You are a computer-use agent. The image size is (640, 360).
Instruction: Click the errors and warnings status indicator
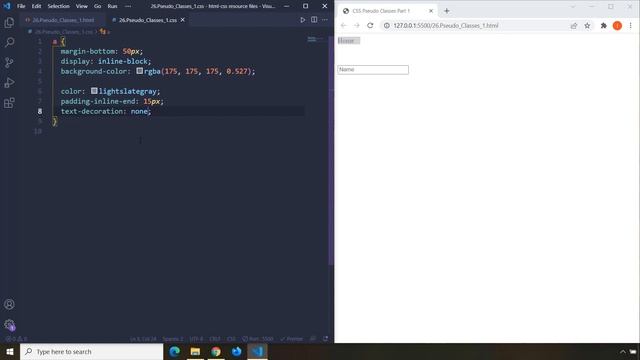tap(16, 339)
